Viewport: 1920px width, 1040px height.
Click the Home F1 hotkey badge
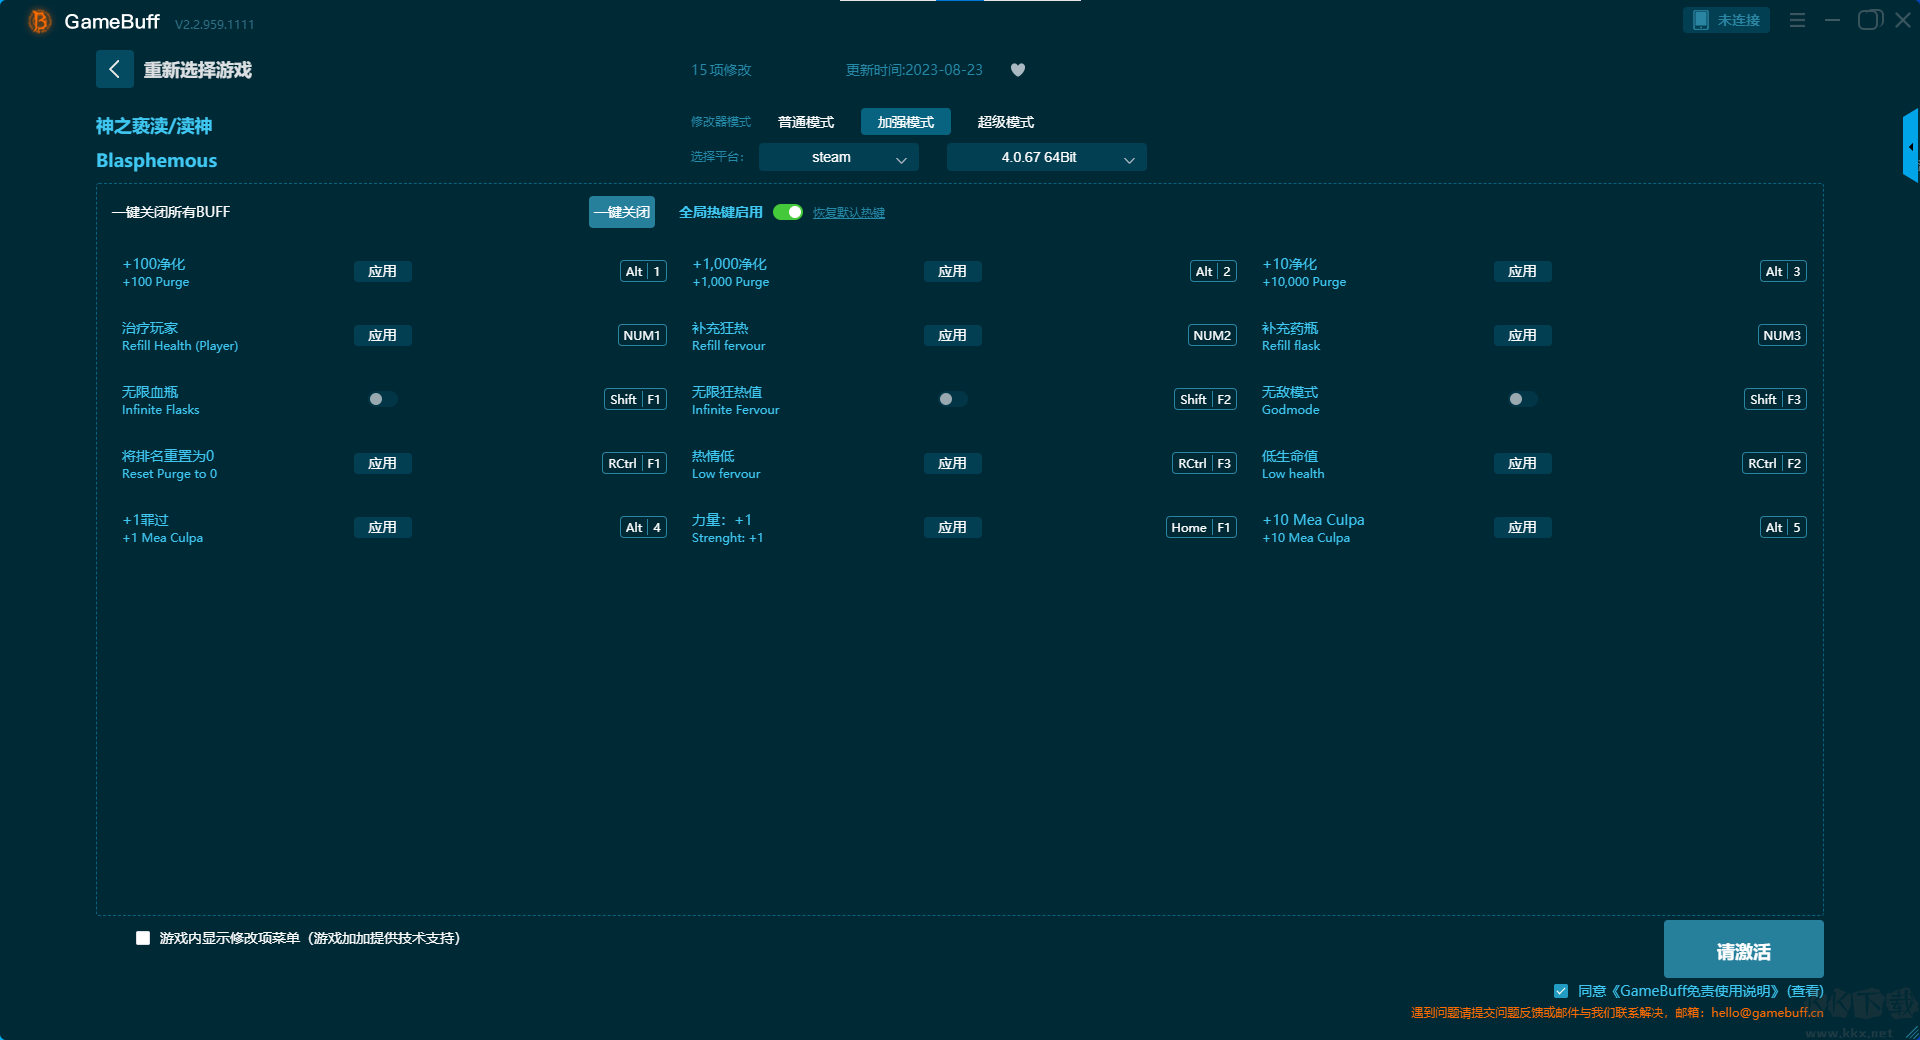pyautogui.click(x=1200, y=528)
